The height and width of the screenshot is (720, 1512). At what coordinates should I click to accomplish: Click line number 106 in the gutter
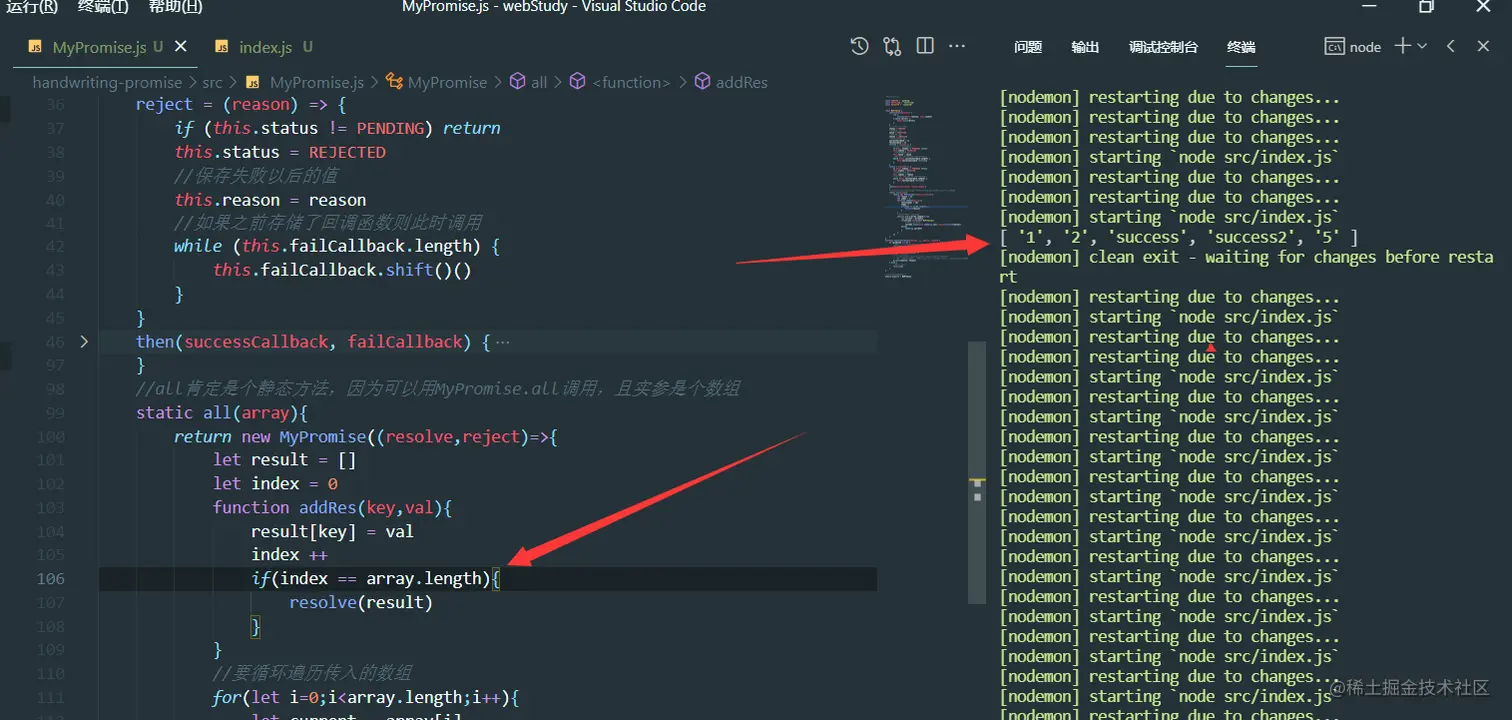(50, 578)
